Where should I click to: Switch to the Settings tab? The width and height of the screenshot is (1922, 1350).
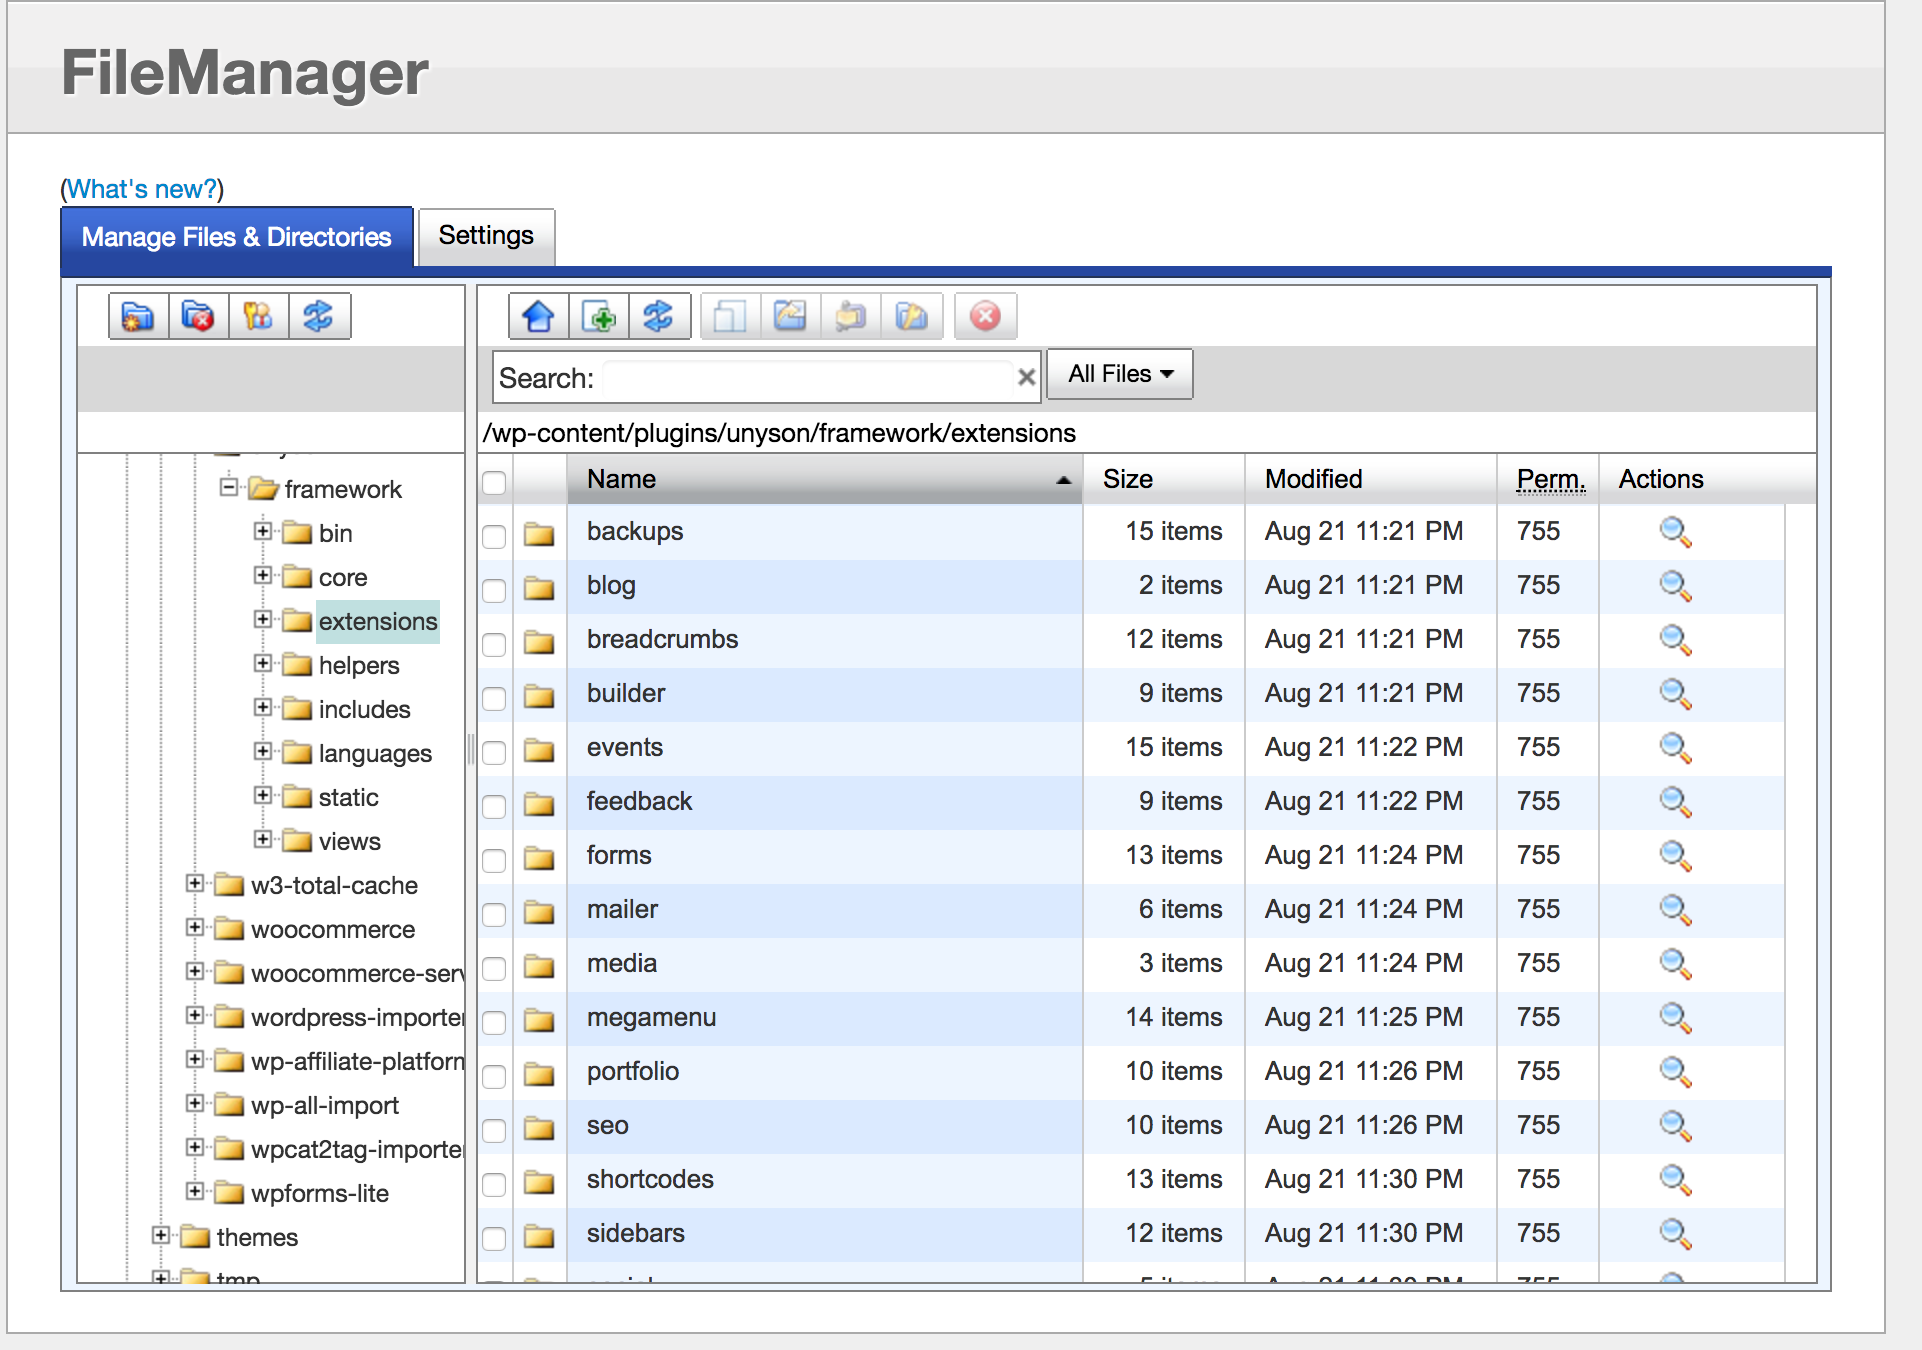click(486, 236)
